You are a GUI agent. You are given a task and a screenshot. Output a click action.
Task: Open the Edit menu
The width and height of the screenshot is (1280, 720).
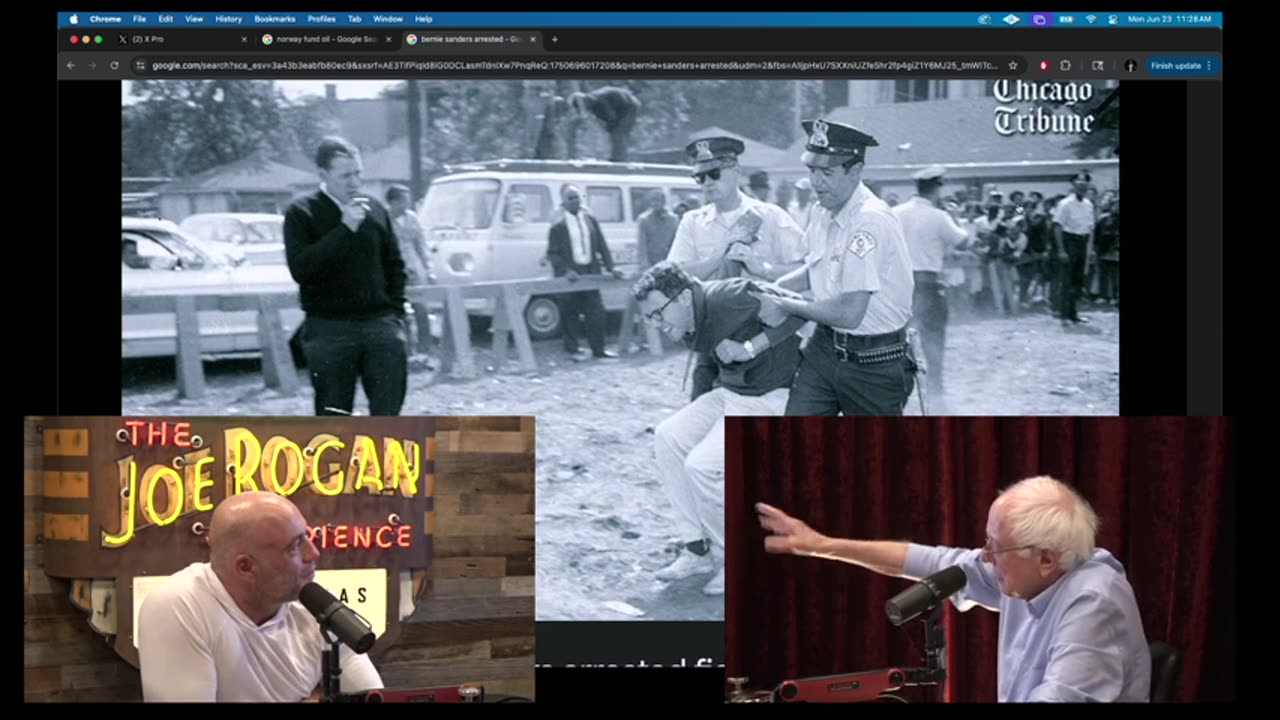click(165, 19)
